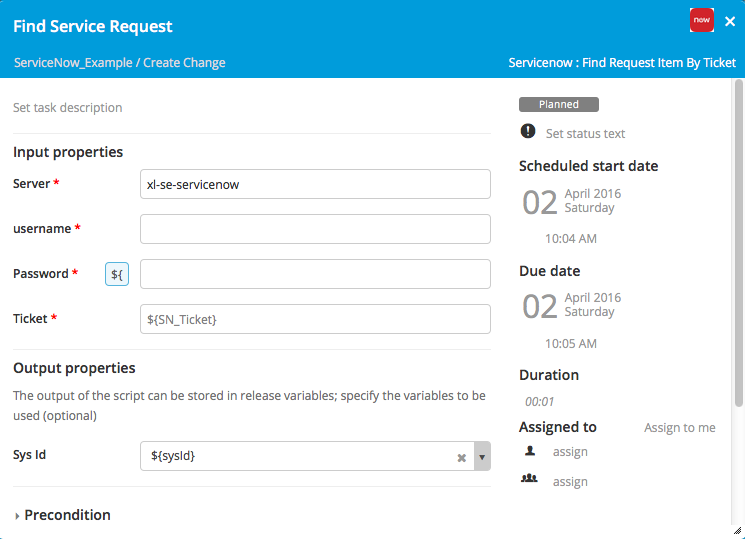Click the Server input field
745x539 pixels.
pos(315,184)
